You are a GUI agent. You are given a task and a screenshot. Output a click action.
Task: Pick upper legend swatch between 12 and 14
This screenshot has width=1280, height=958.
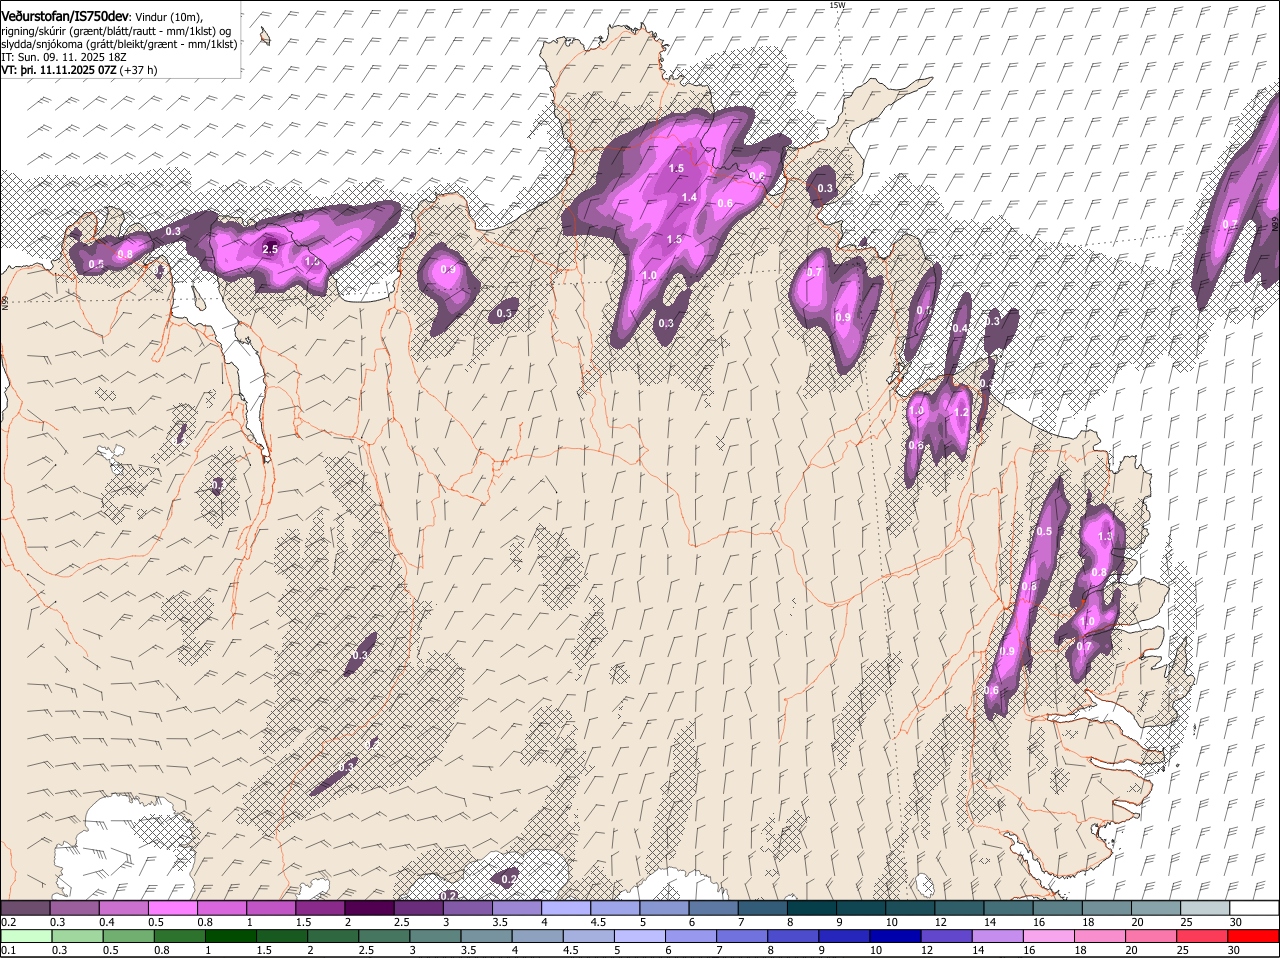[x=959, y=908]
